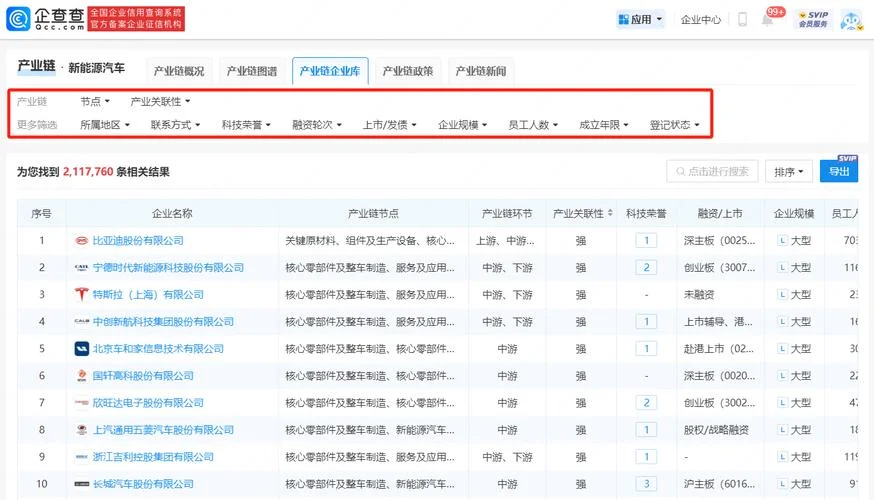Open 上汽通用五菱汽车股份有限公司 link
This screenshot has height=500, width=874.
(x=163, y=430)
